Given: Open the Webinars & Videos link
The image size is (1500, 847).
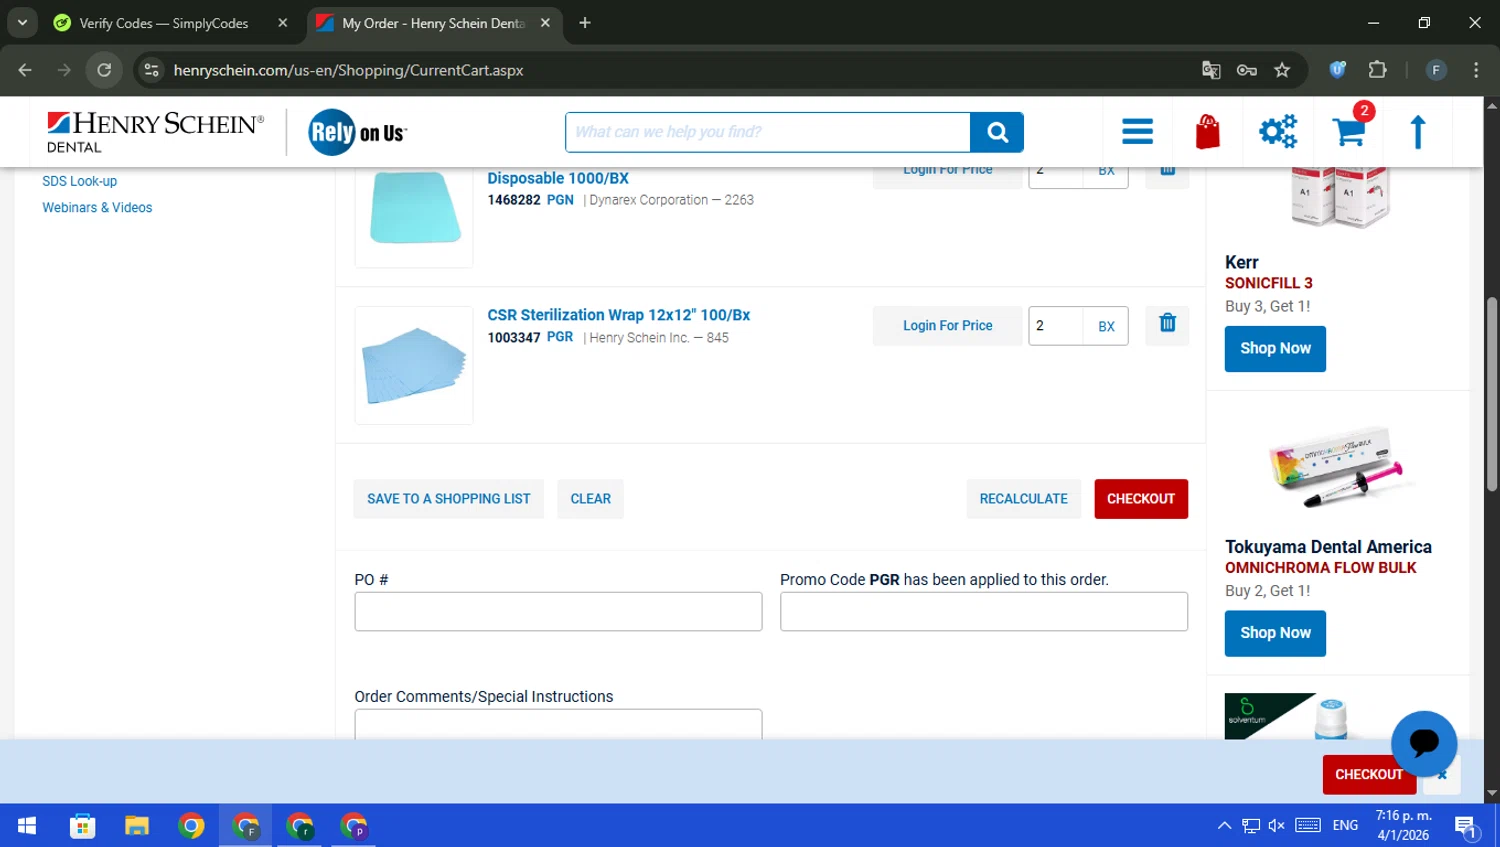Looking at the screenshot, I should click(x=97, y=208).
